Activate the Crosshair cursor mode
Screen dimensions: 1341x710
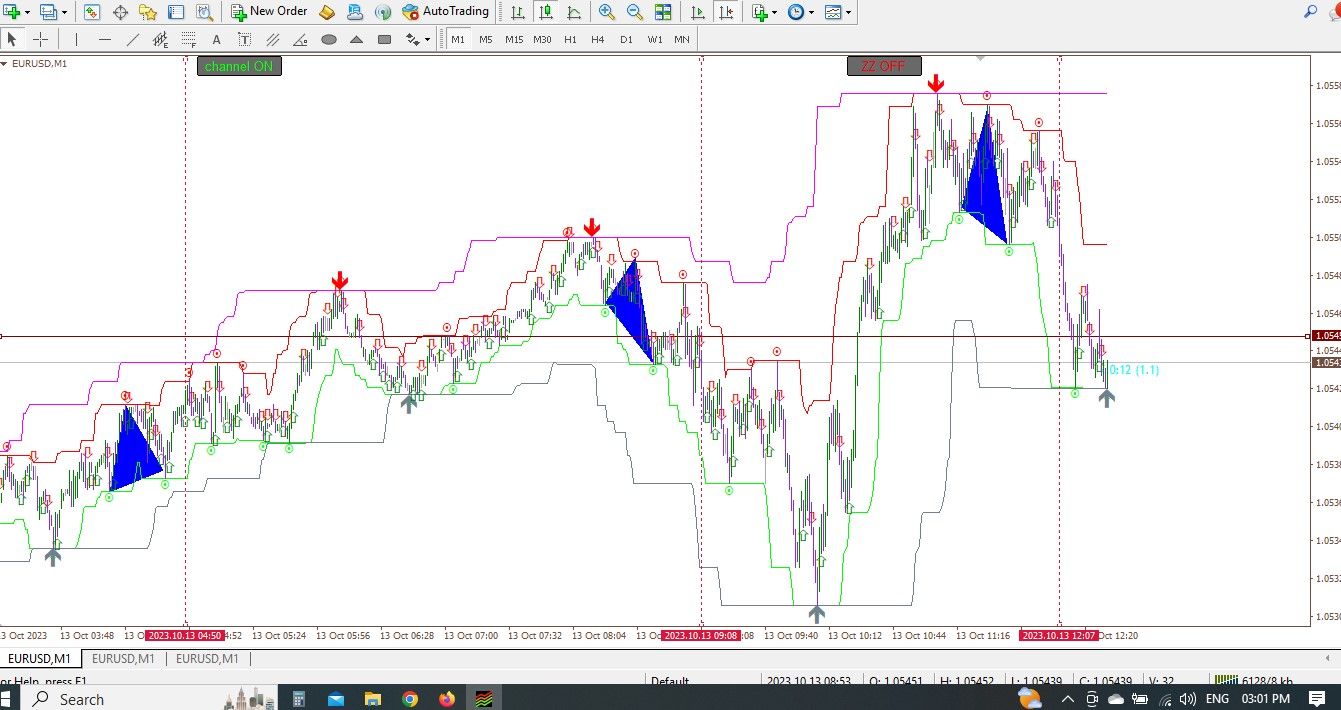coord(40,39)
